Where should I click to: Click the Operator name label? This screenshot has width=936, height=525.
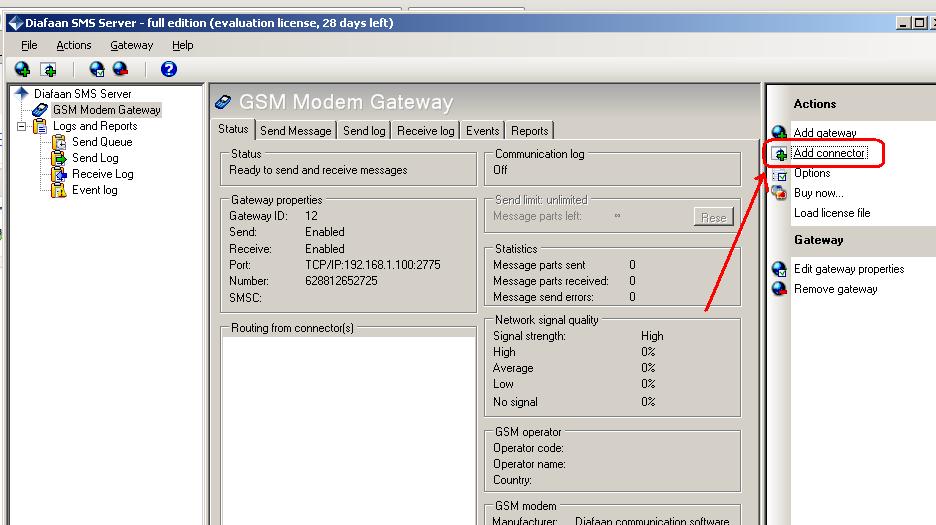tap(529, 464)
